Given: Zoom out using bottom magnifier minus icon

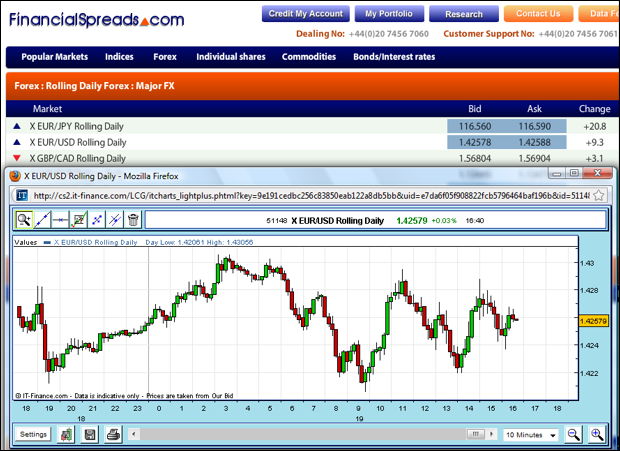Looking at the screenshot, I should tap(573, 435).
